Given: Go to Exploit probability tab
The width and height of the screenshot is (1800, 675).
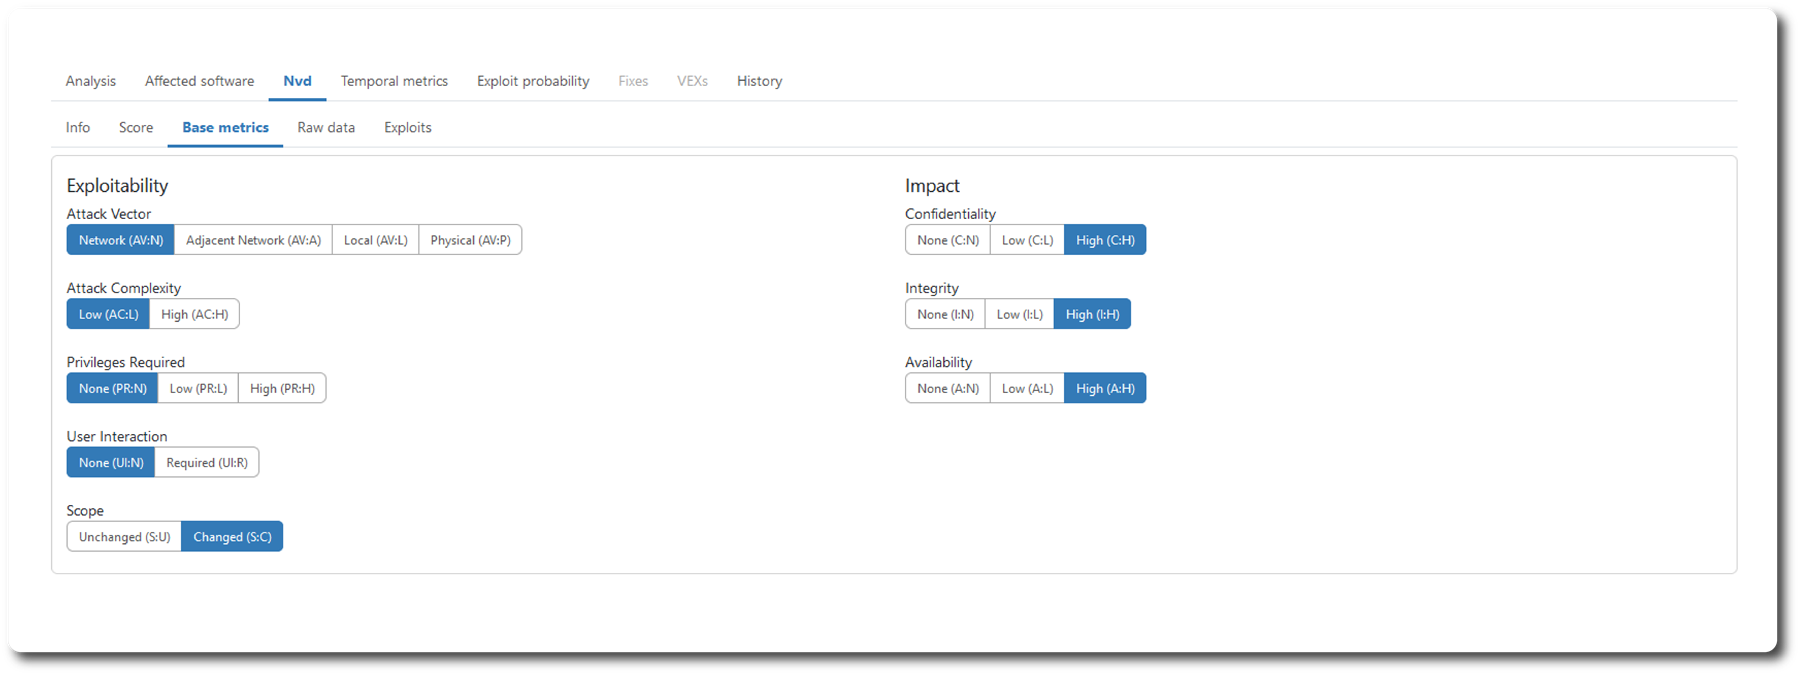Looking at the screenshot, I should [533, 81].
